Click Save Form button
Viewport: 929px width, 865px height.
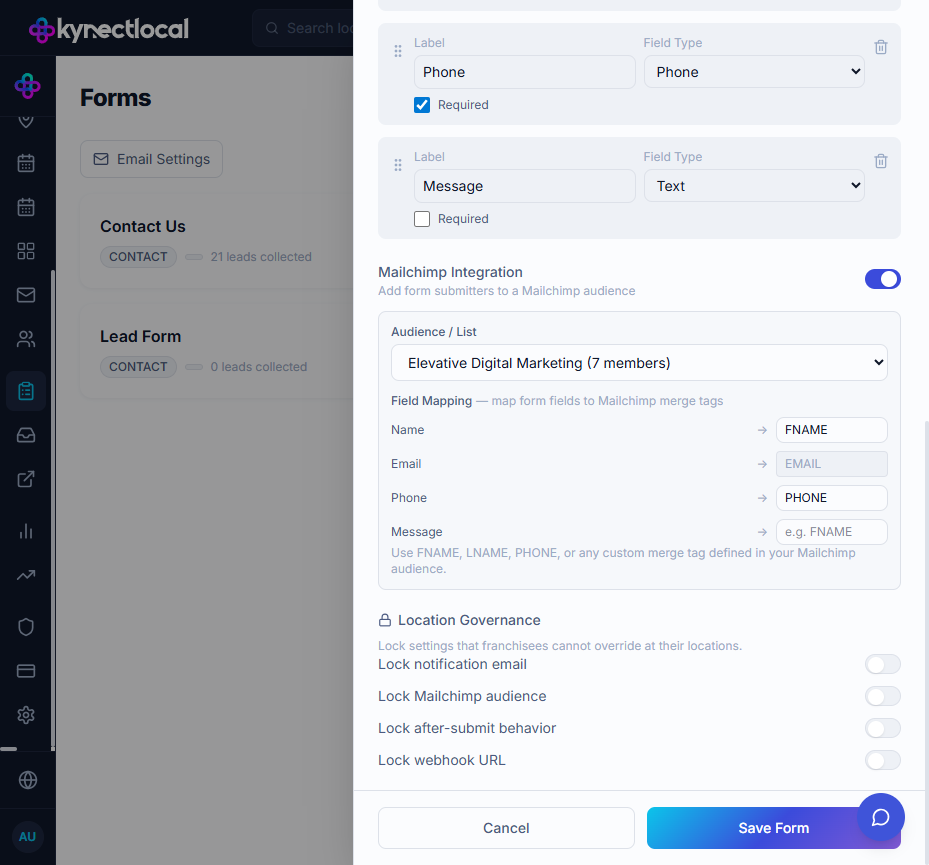click(x=773, y=828)
